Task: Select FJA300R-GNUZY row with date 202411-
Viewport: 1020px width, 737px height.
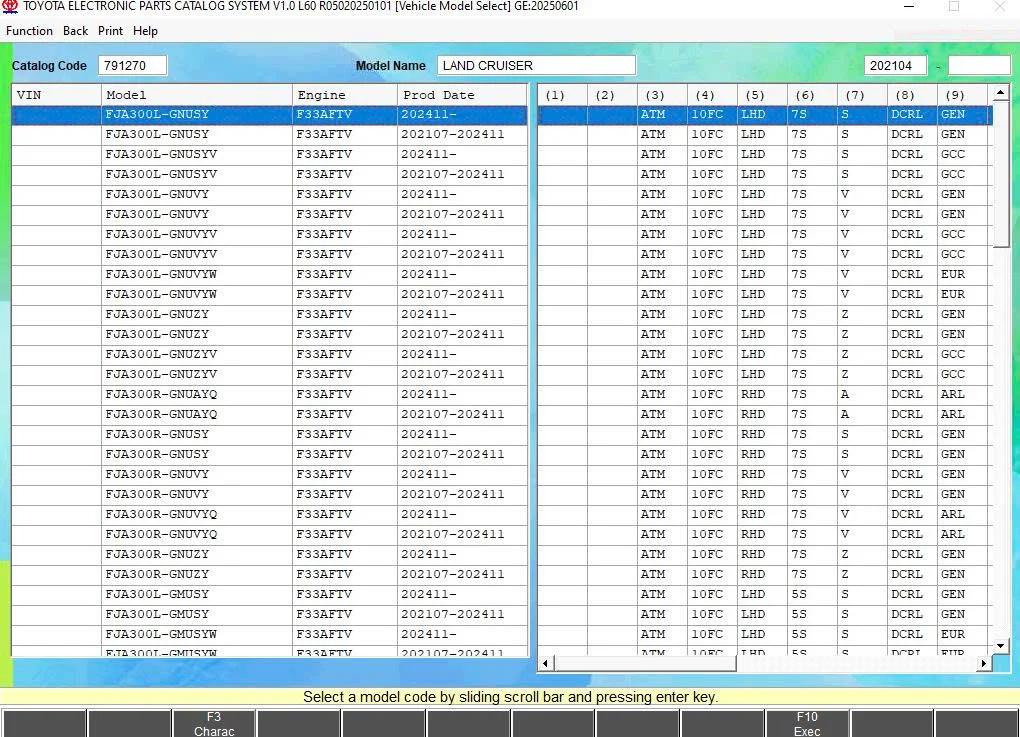Action: pos(269,554)
